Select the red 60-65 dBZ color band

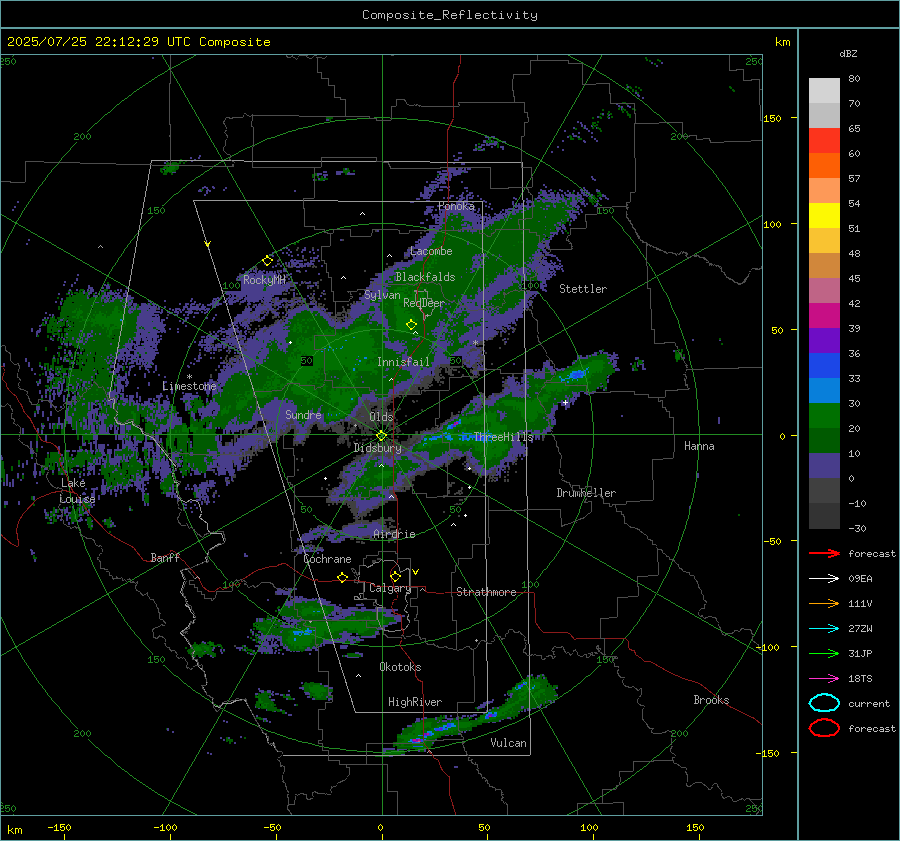click(824, 141)
